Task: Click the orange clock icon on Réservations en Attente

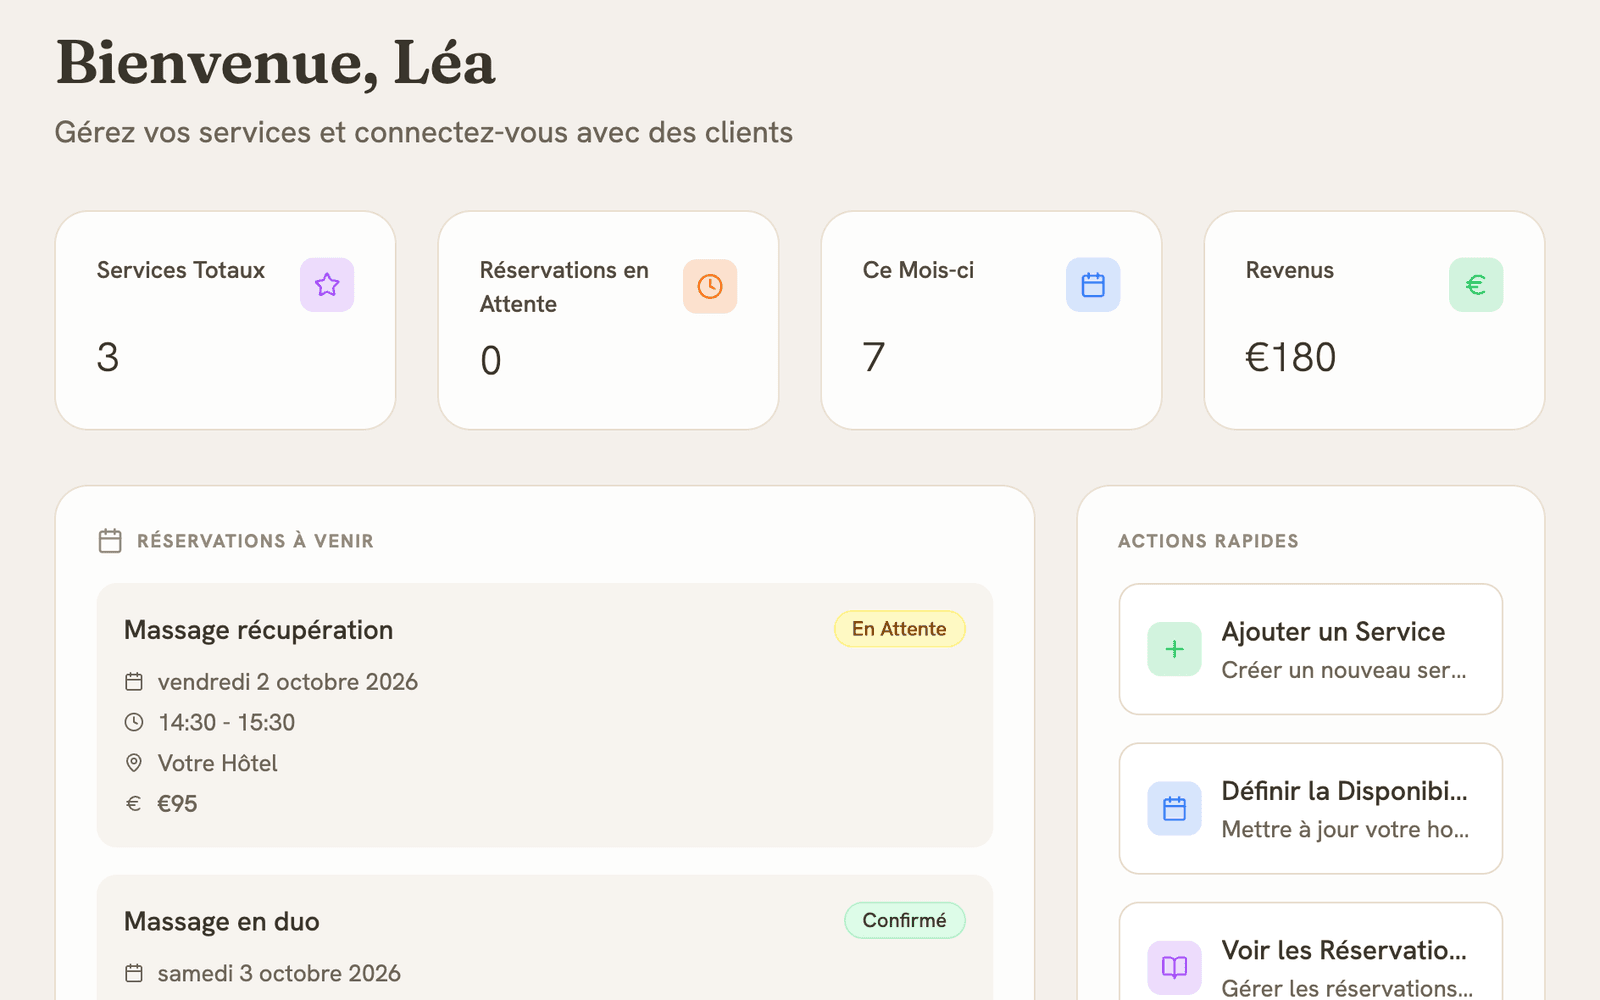Action: (x=710, y=287)
